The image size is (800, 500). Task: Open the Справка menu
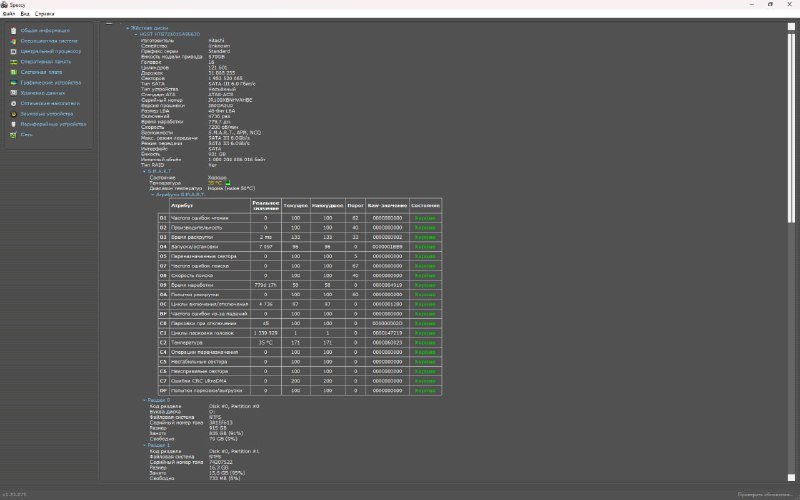(45, 15)
